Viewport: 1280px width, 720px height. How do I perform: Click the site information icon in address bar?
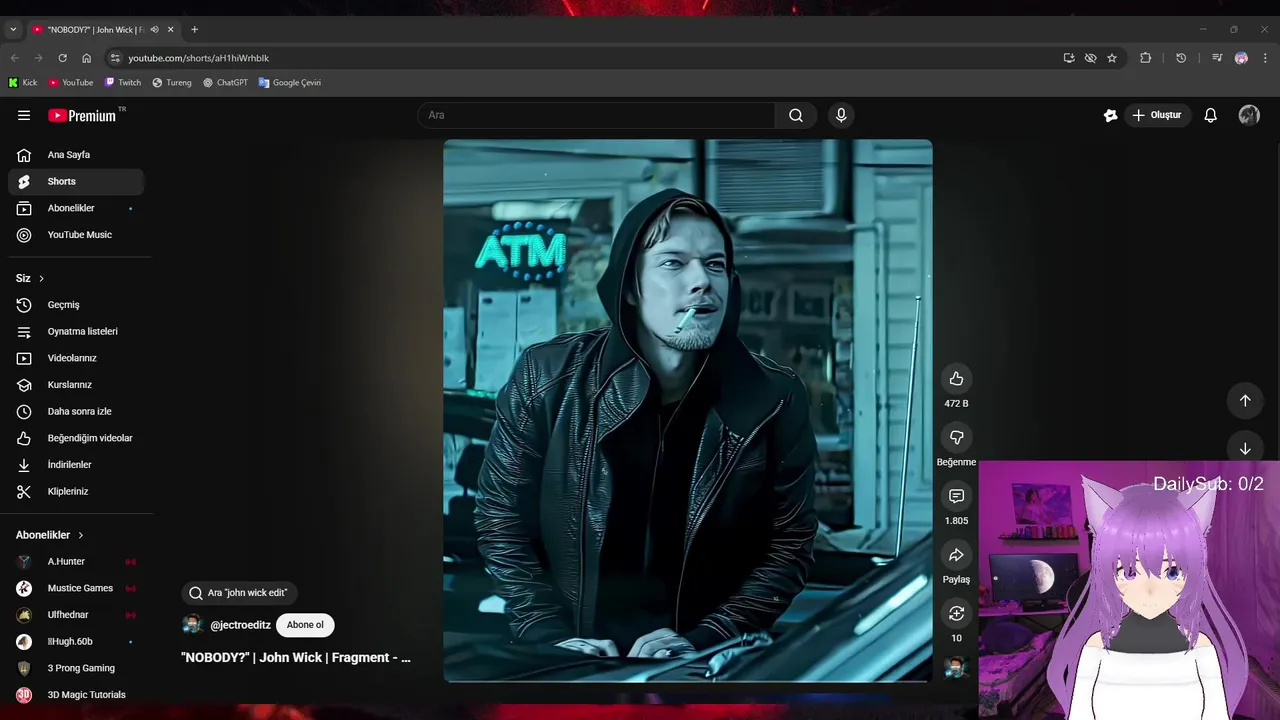[115, 58]
